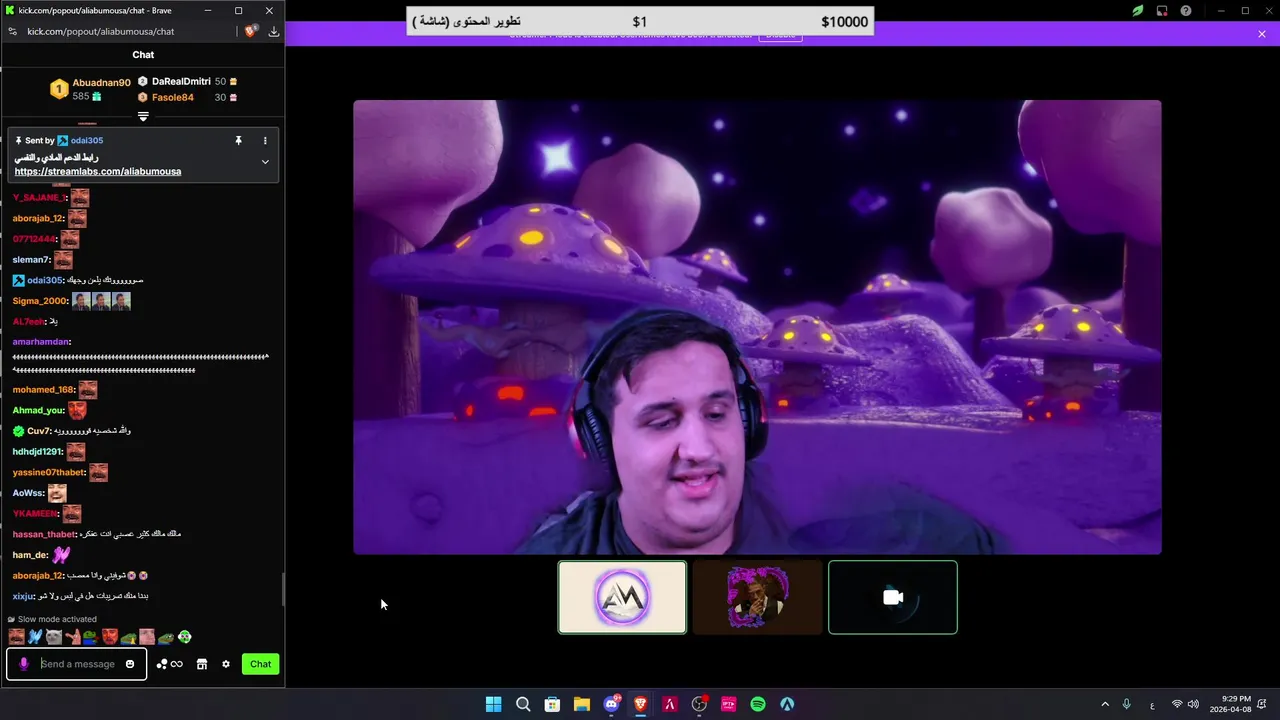Click the taskbar microphone indicator
This screenshot has width=1280, height=720.
(x=1127, y=704)
